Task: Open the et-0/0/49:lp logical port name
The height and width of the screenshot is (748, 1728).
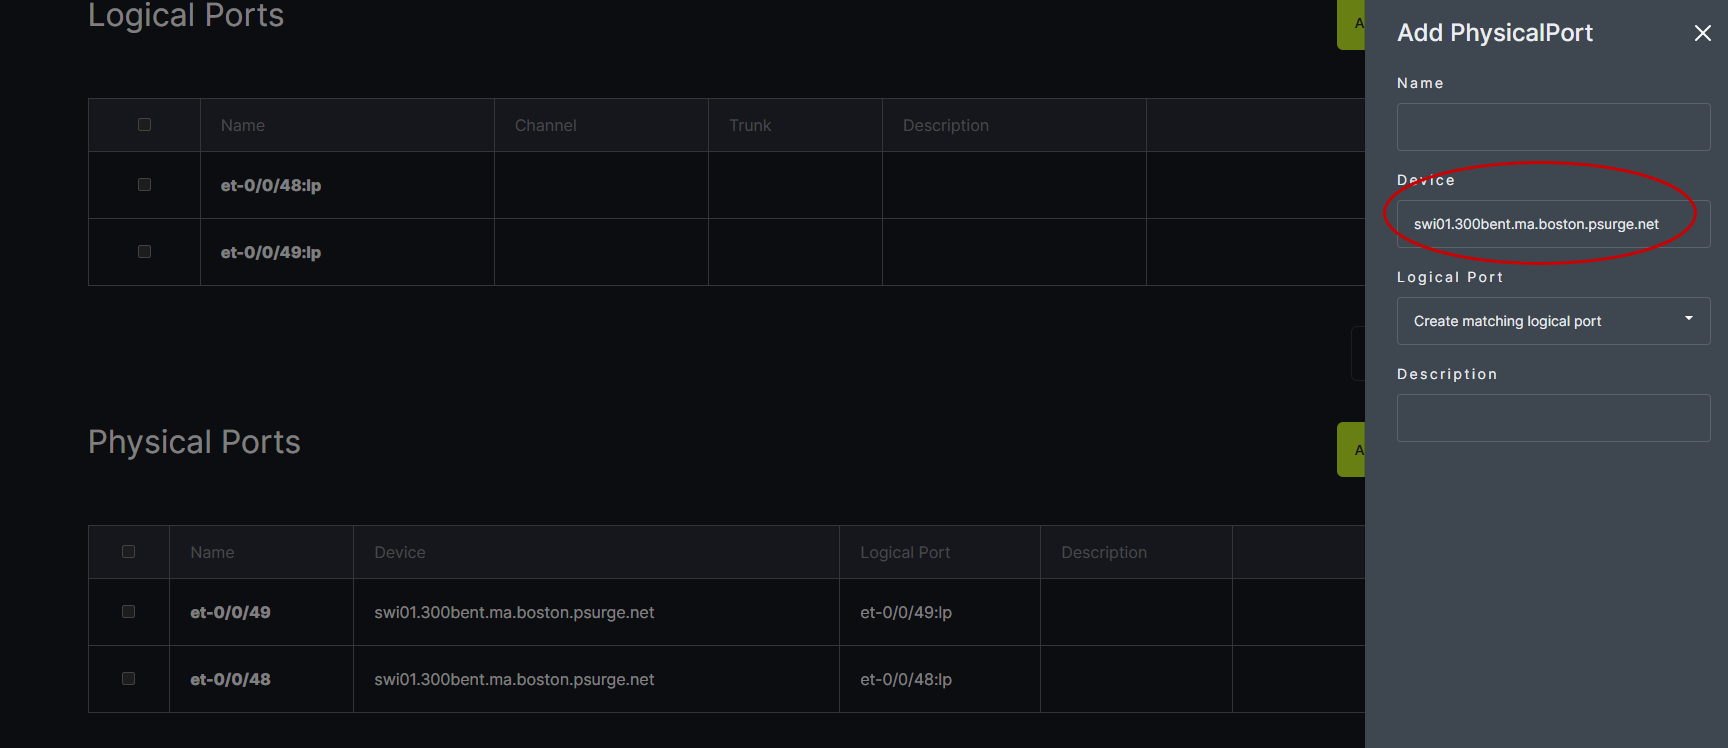Action: (270, 253)
